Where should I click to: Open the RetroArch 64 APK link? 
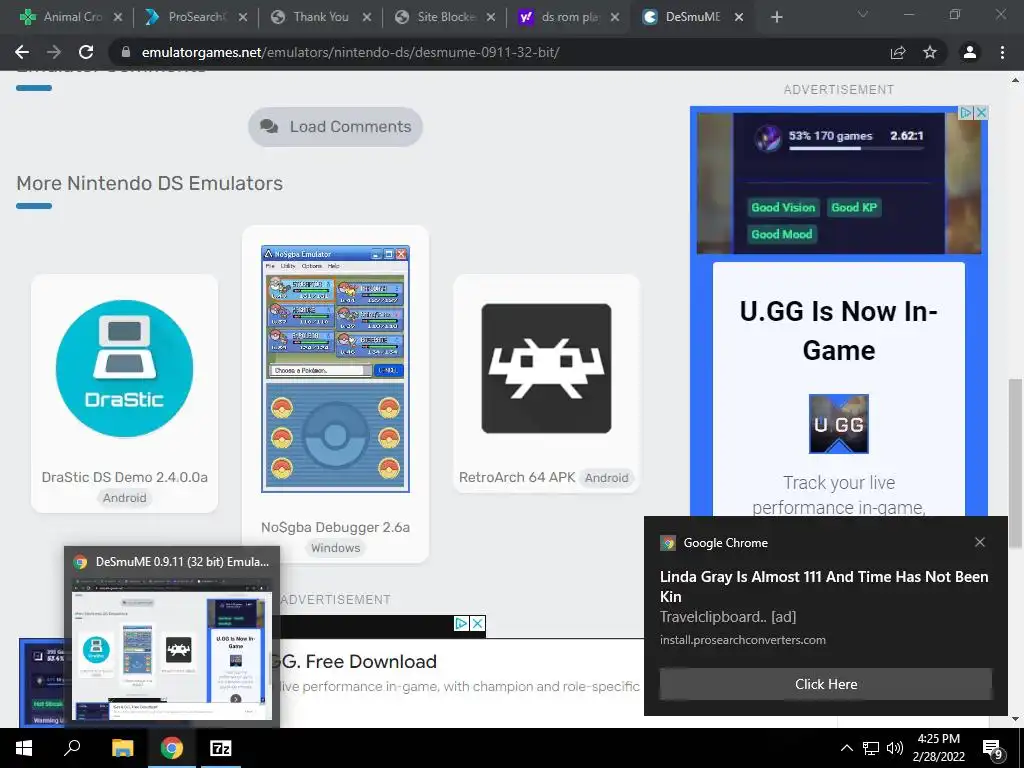(517, 477)
